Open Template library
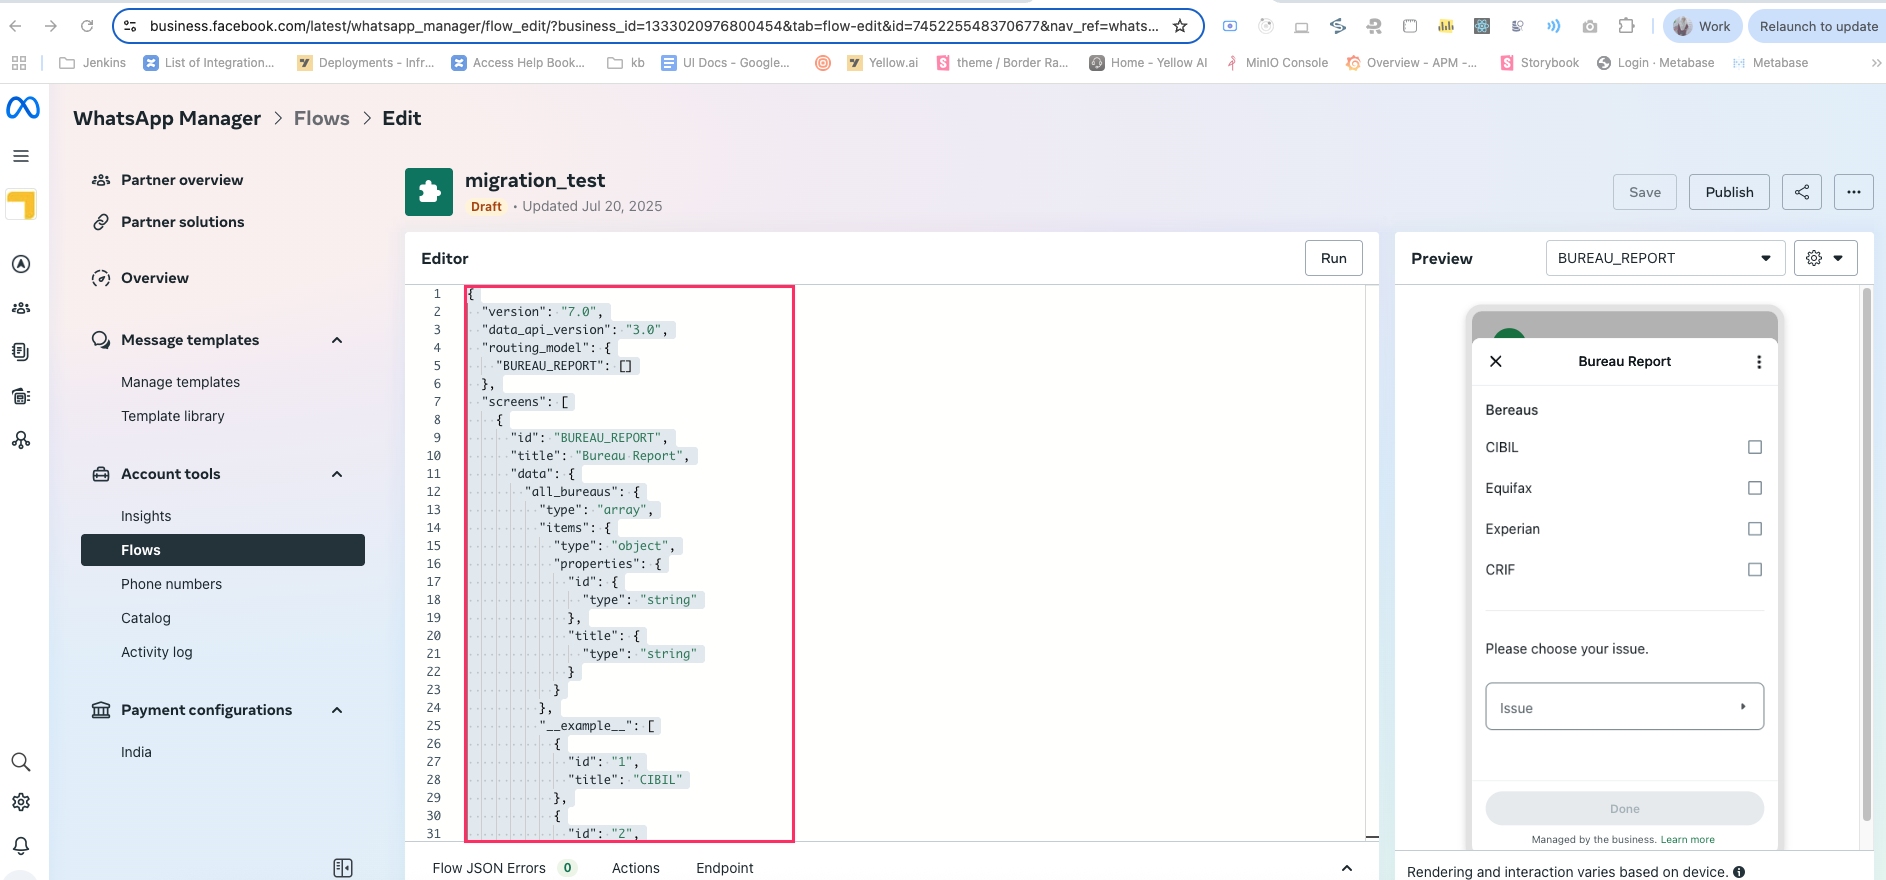The height and width of the screenshot is (880, 1886). click(x=173, y=416)
